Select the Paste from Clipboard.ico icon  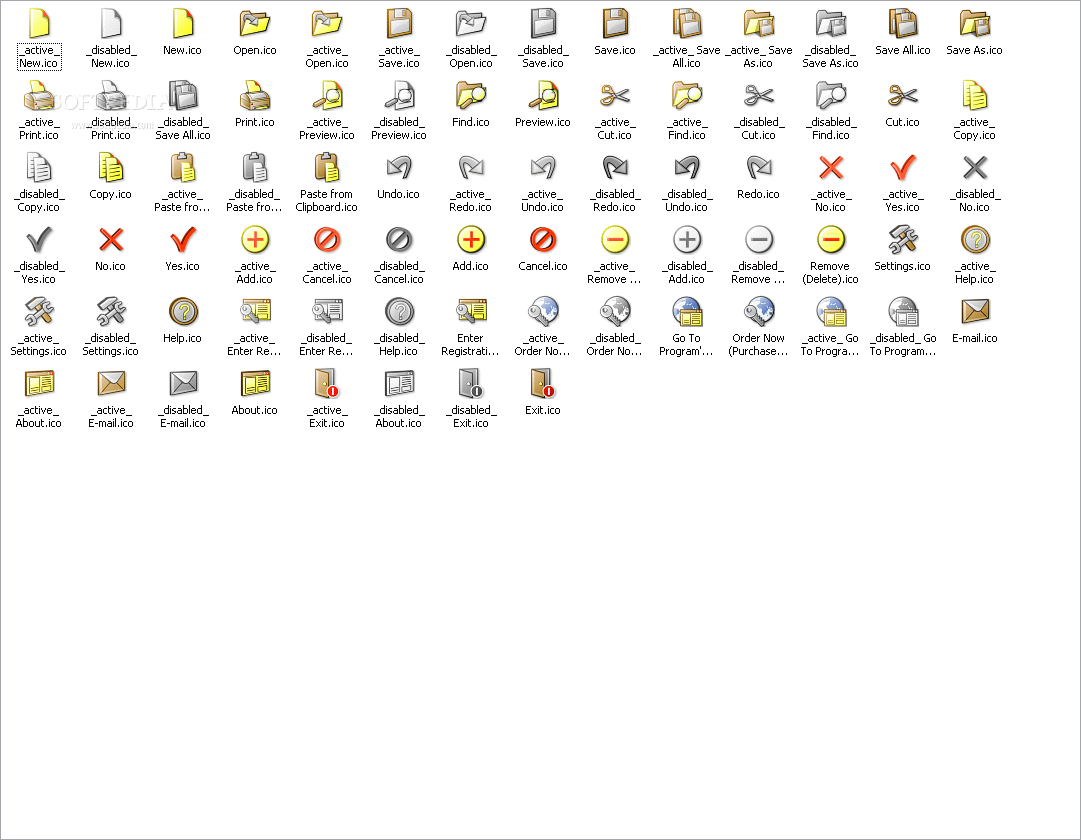pos(327,168)
